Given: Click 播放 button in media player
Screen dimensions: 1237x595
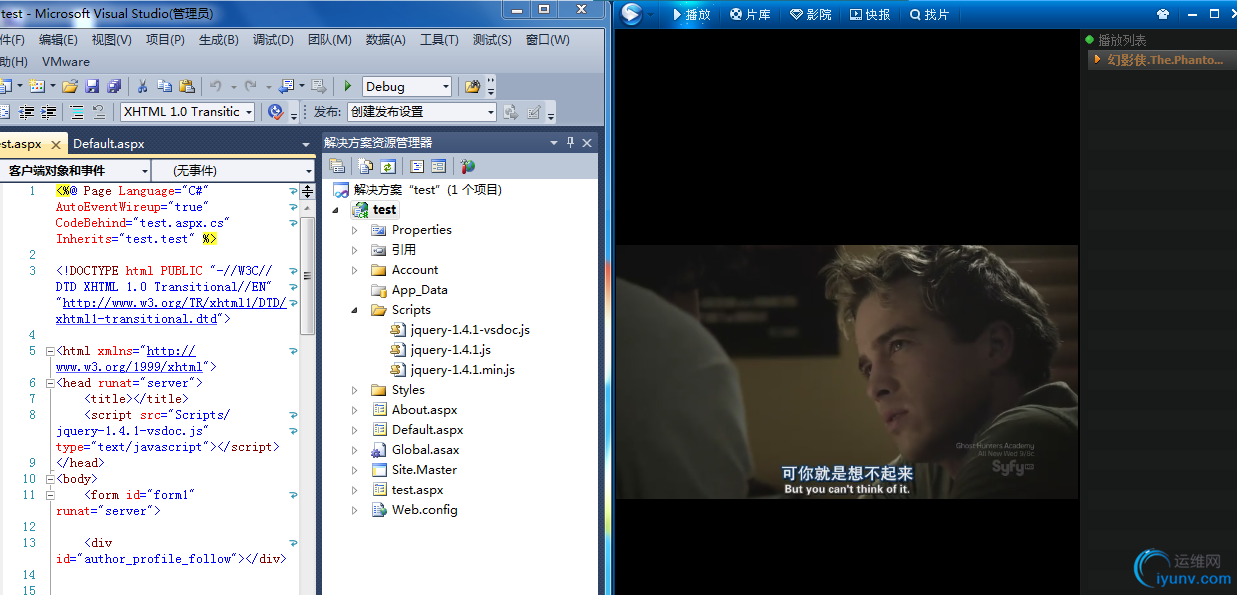Looking at the screenshot, I should [x=691, y=14].
